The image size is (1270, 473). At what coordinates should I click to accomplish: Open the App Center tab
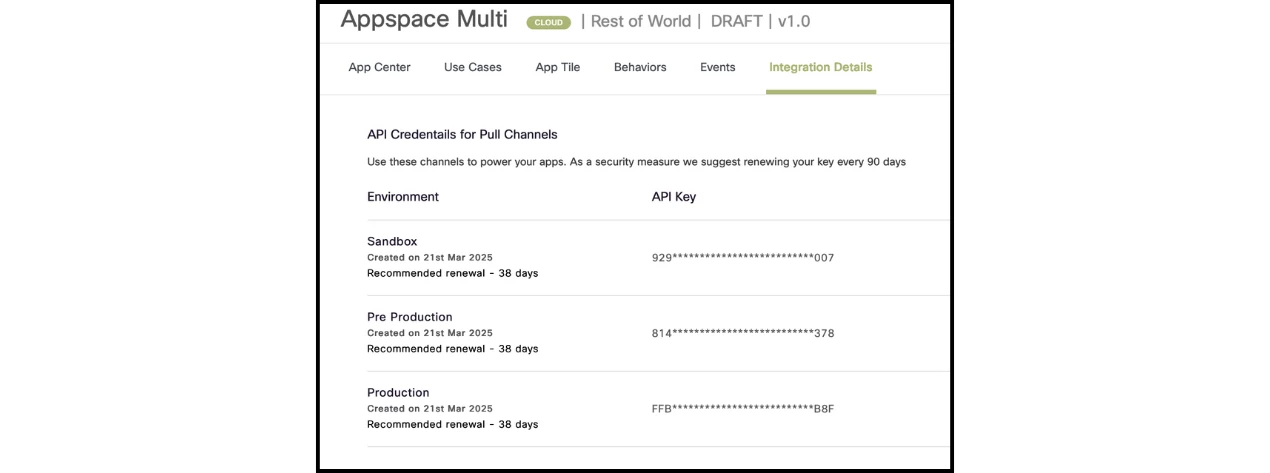click(379, 67)
